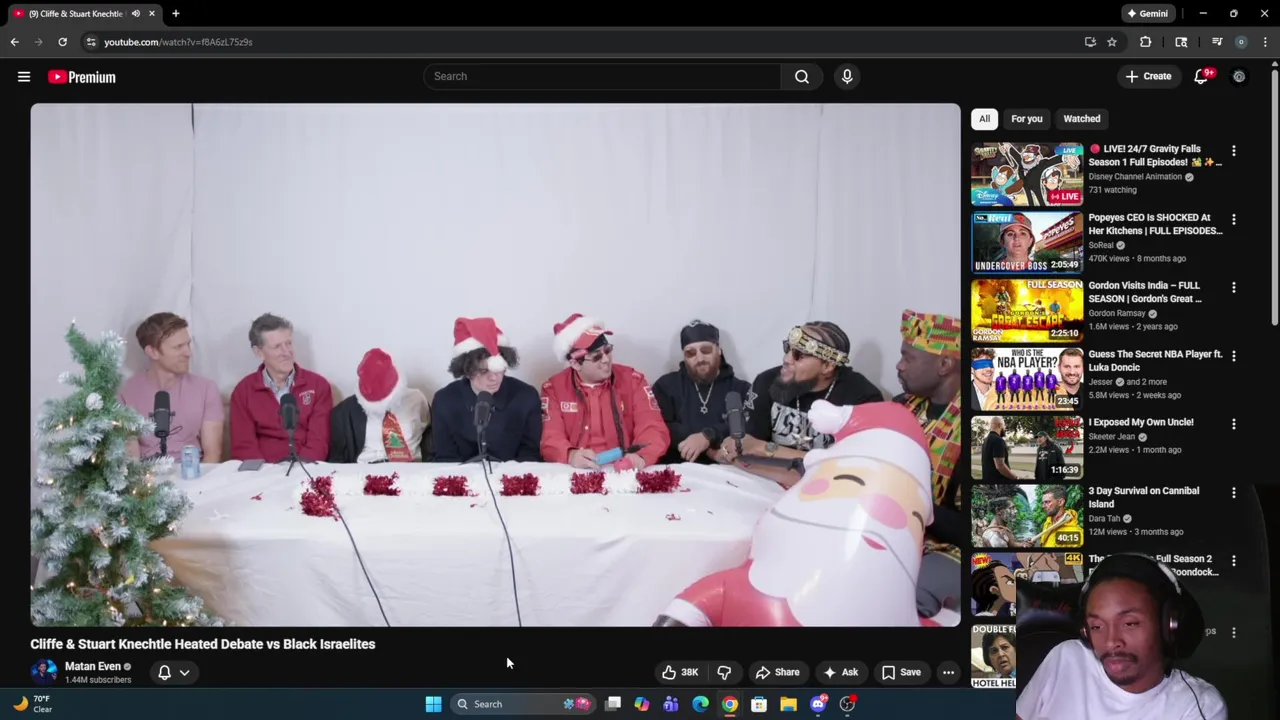This screenshot has width=1280, height=720.
Task: Open 3 Day Survival on Cannibal Island thumbnail
Action: pyautogui.click(x=1027, y=515)
